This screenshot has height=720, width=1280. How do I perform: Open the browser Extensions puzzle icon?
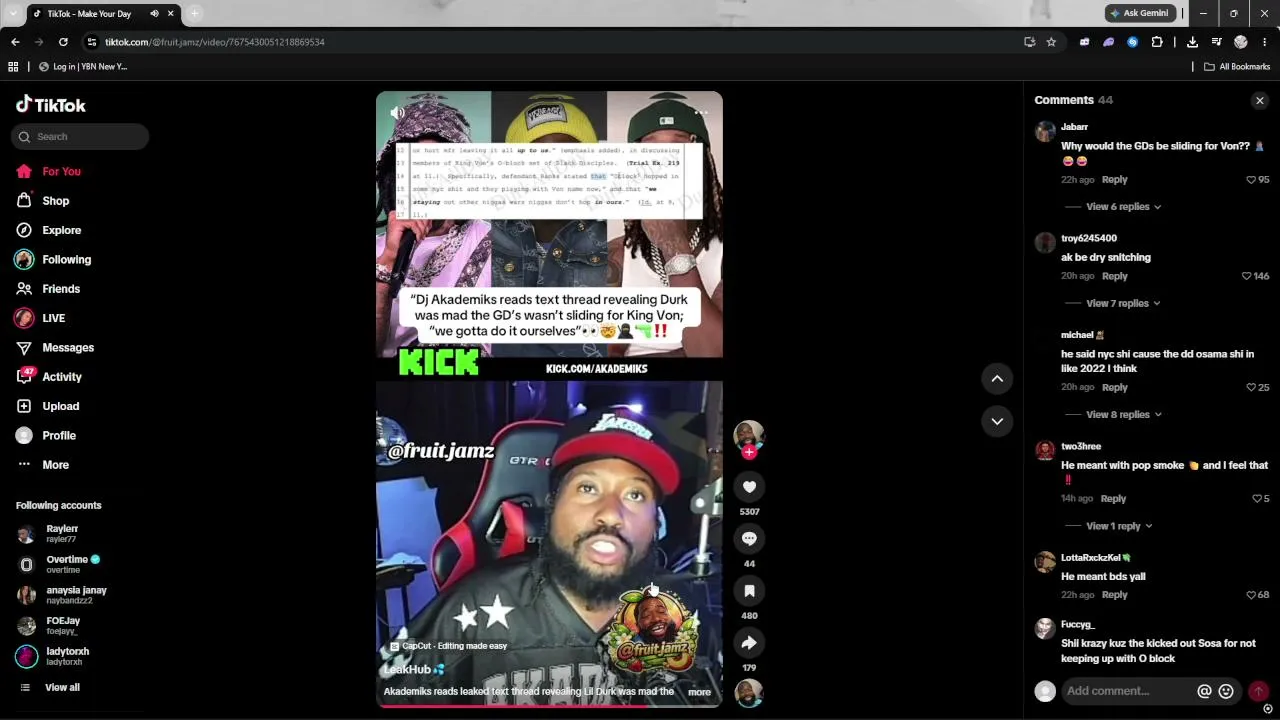click(1157, 42)
